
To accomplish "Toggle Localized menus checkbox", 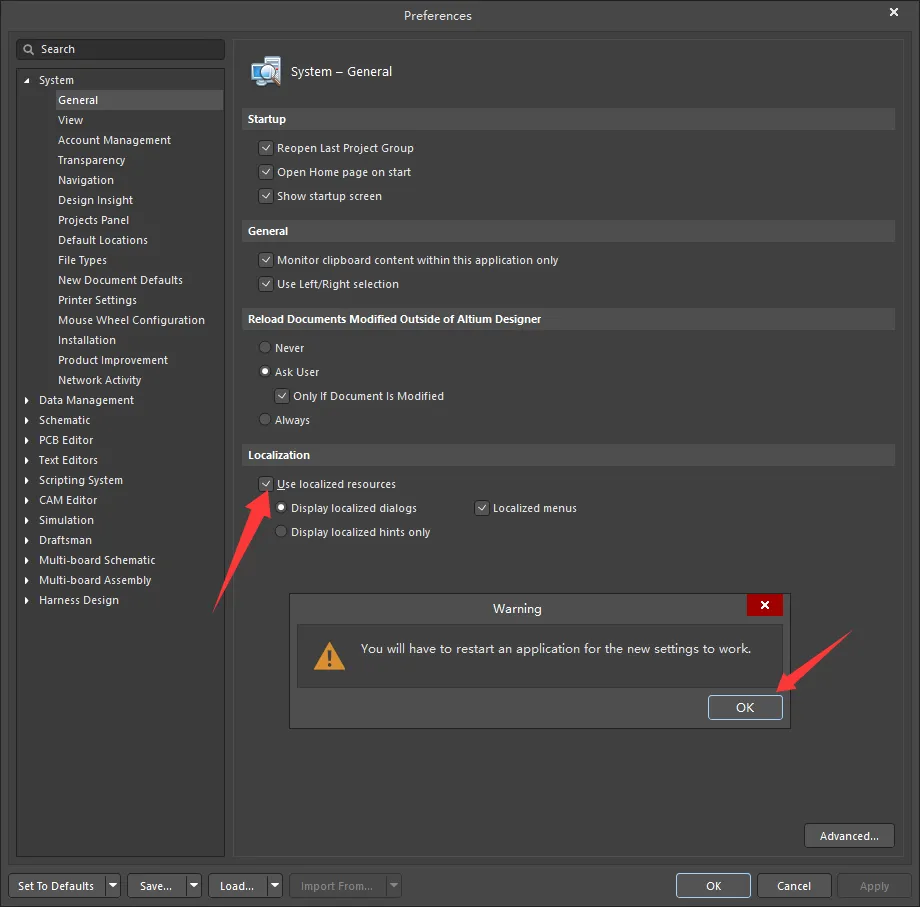I will [x=482, y=508].
